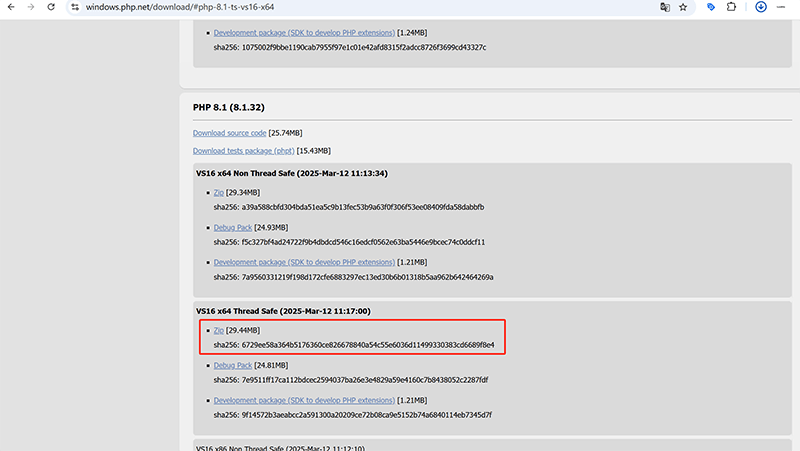This screenshot has height=451, width=800.
Task: Click the [25.74MB] source code size text
Action: (x=285, y=133)
